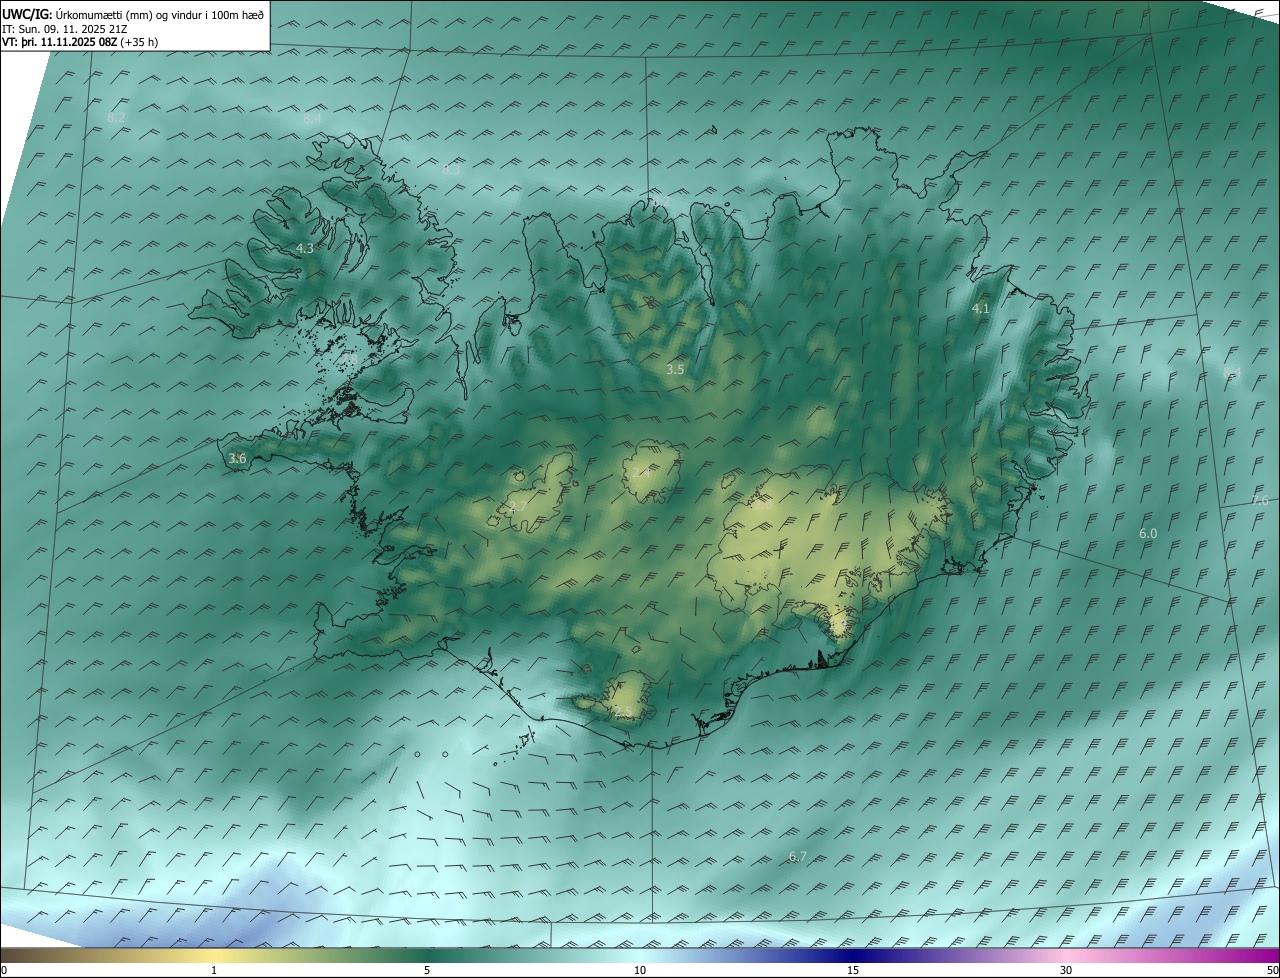The image size is (1280, 978).
Task: Click the 2.7 value label
Action: click(x=517, y=507)
